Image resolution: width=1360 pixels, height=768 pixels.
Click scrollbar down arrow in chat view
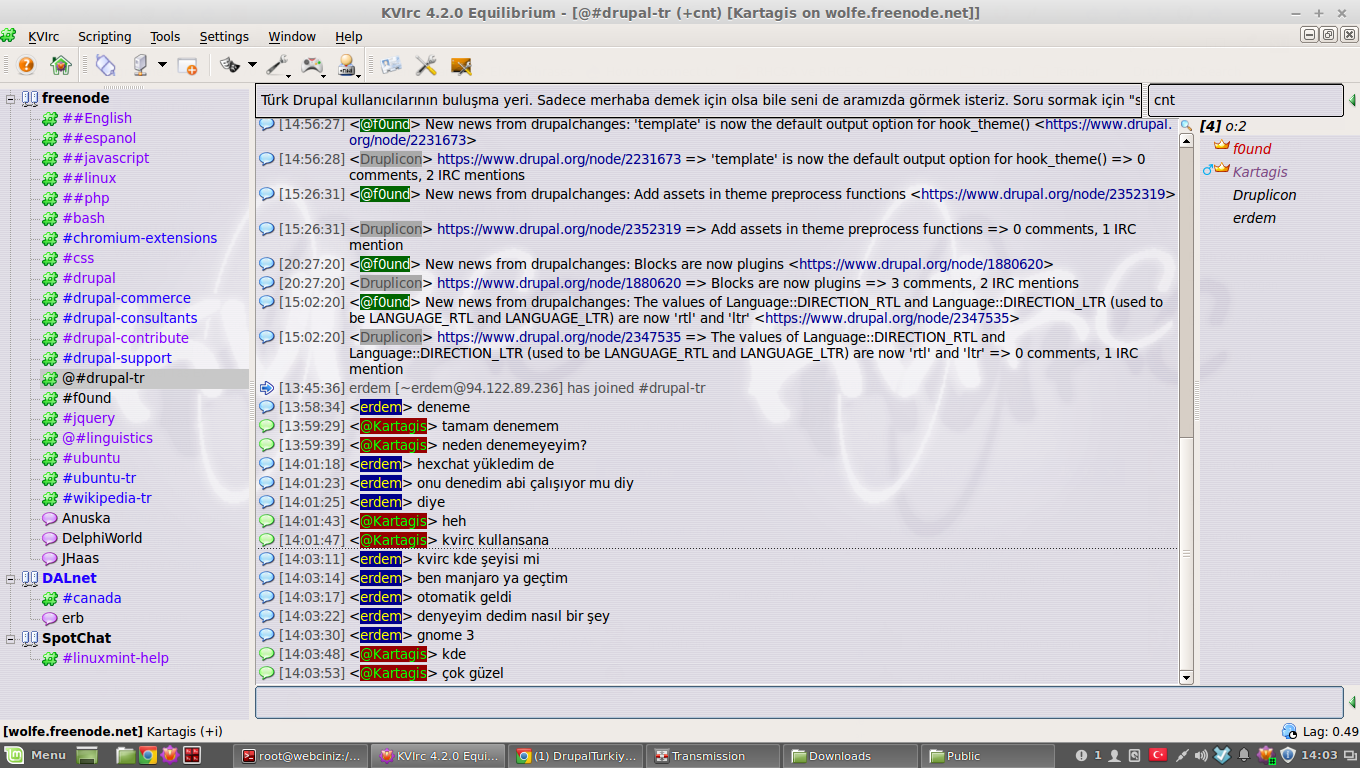(x=1187, y=677)
